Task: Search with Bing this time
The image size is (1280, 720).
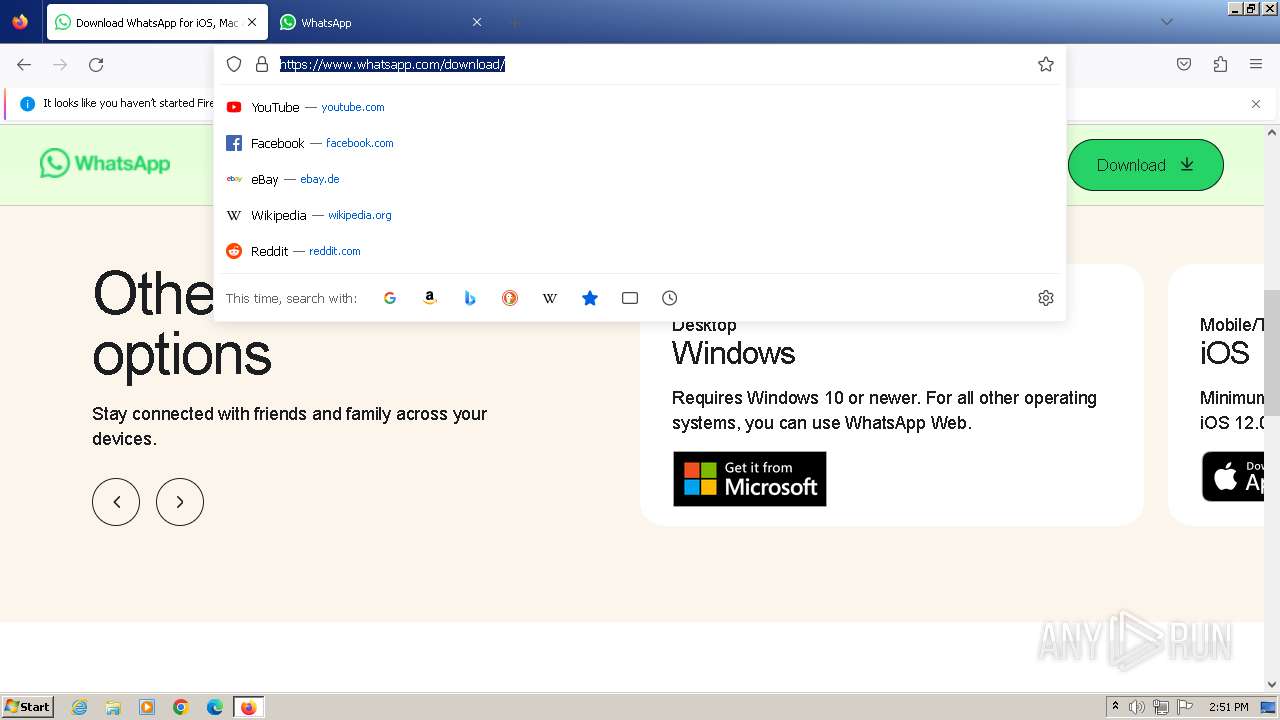Action: 470,298
